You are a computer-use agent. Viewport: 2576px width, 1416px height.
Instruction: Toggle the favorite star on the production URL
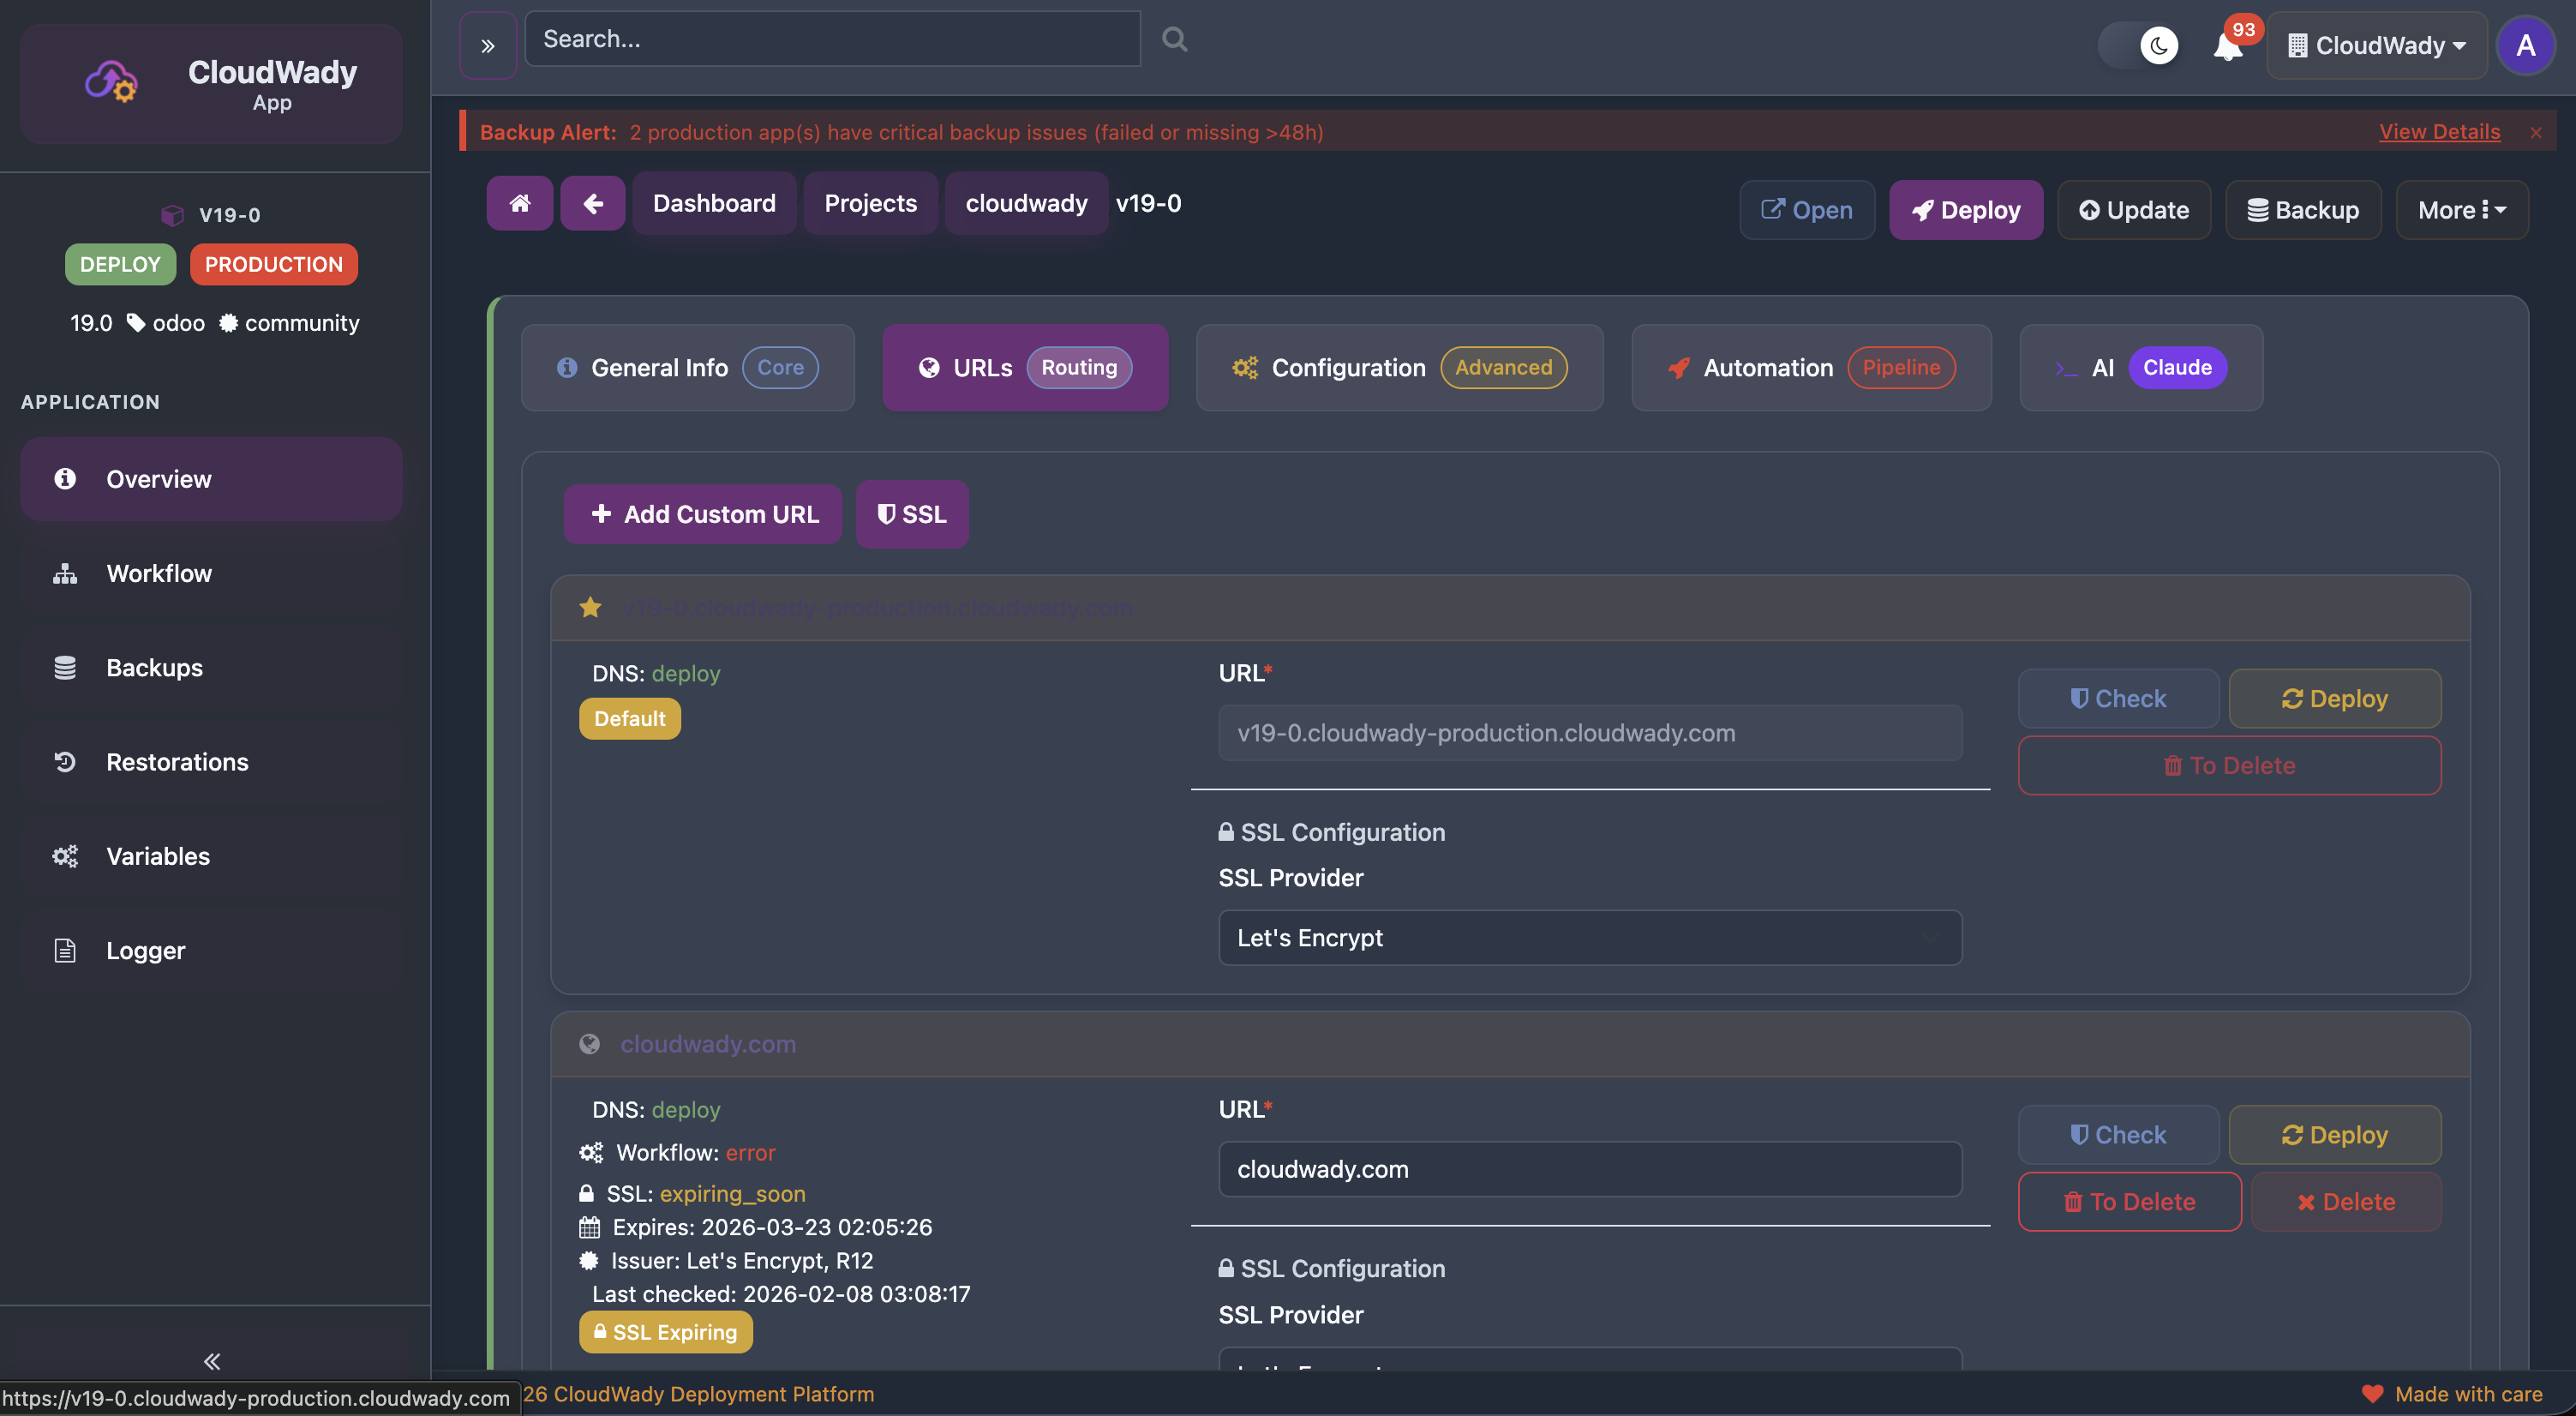590,607
